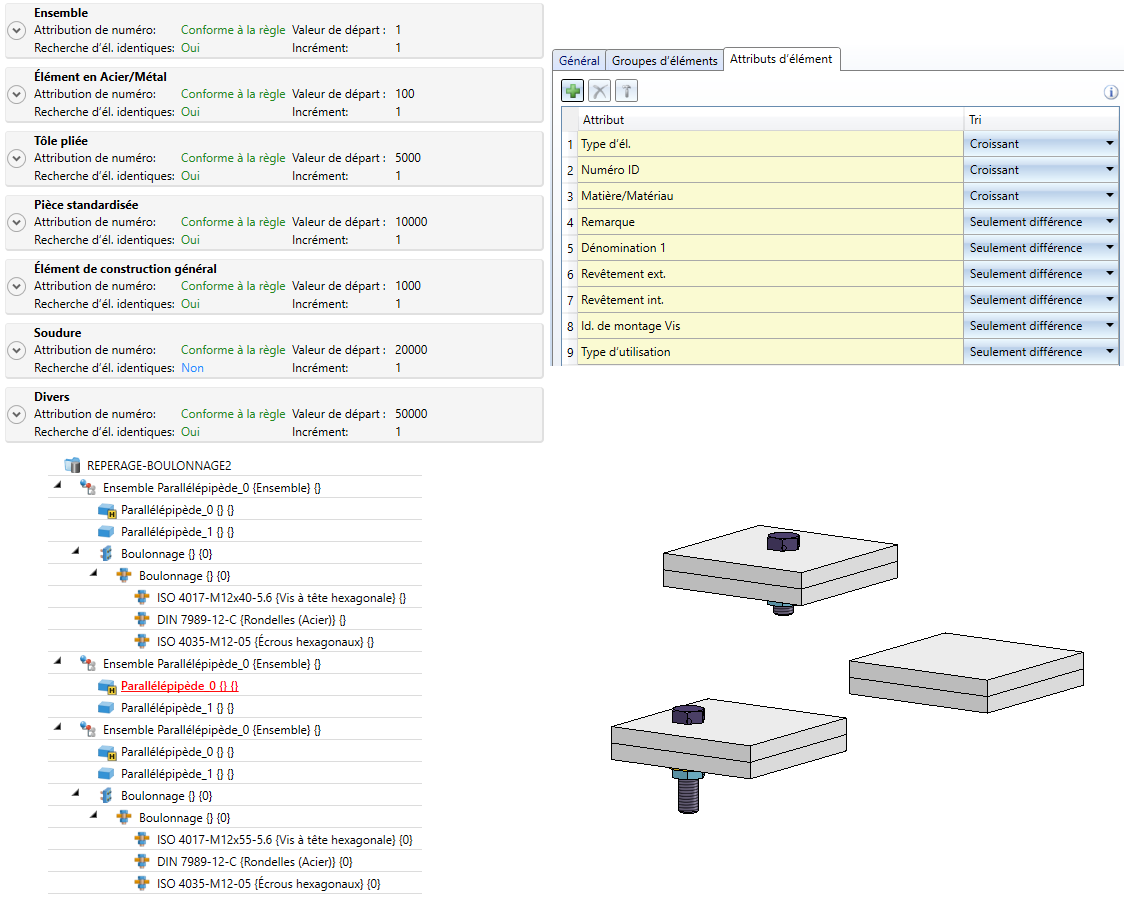Select the 'Type d'él.' attribute cell
The image size is (1128, 901).
click(x=770, y=144)
